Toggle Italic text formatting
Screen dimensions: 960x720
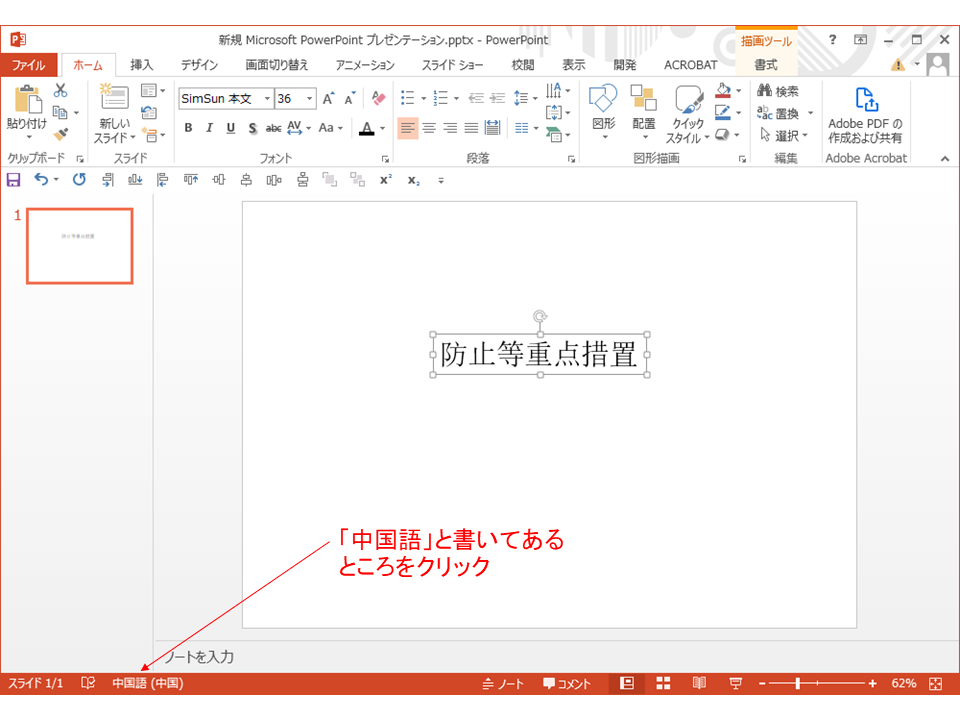point(209,128)
